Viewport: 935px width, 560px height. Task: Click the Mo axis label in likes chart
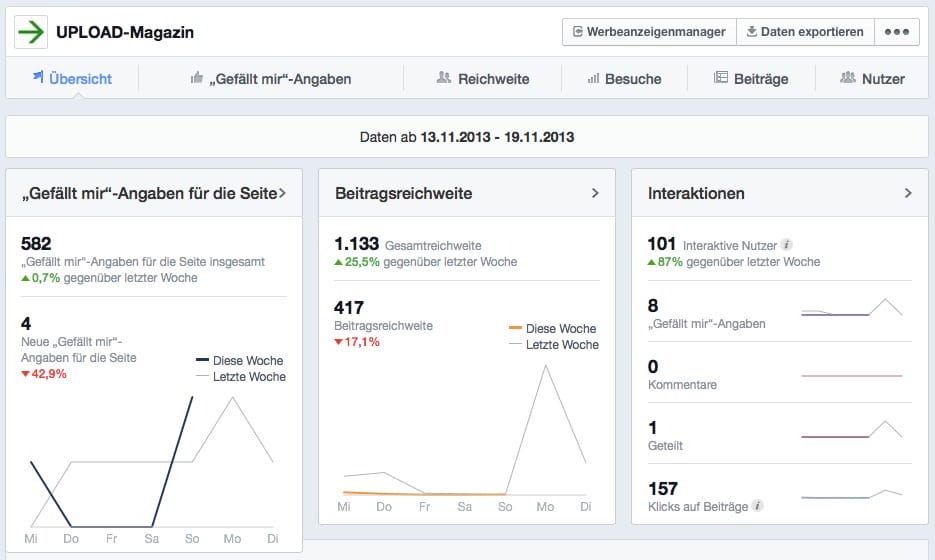pos(232,539)
